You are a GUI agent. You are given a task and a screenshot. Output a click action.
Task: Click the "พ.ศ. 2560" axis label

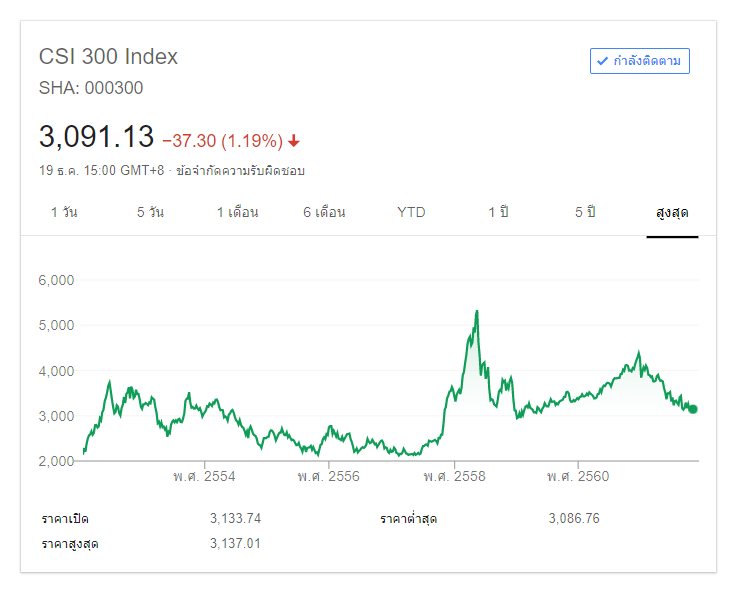tap(578, 476)
